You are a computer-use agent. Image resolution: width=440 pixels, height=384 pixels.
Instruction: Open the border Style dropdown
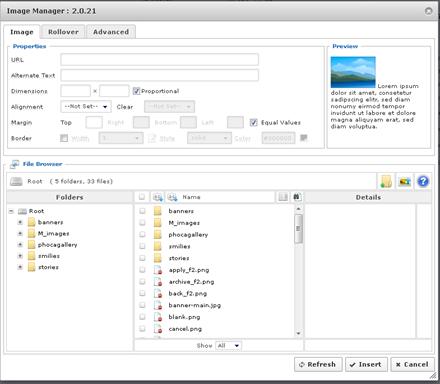(209, 138)
